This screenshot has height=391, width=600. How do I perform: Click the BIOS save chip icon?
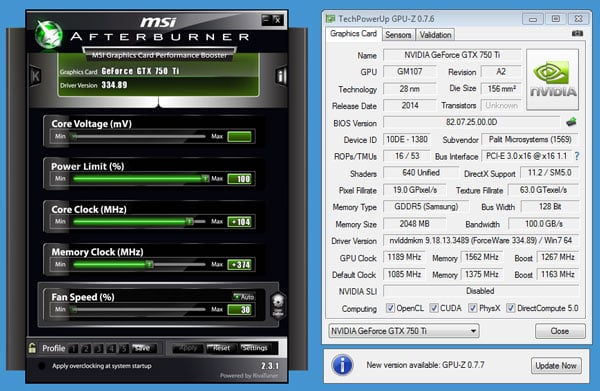(x=571, y=122)
